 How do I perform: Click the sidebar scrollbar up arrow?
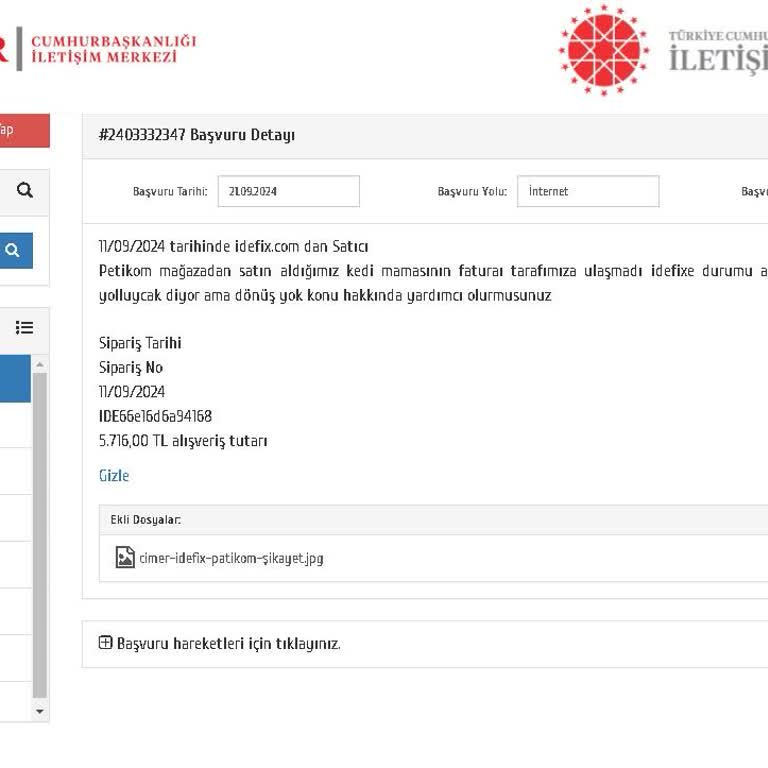click(x=40, y=364)
